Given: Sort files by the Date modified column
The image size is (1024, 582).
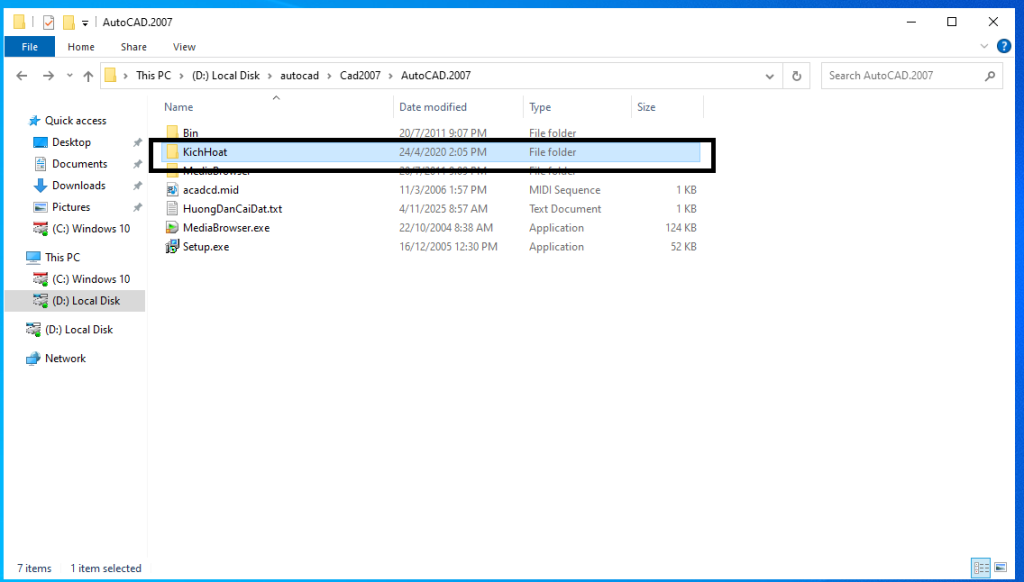Looking at the screenshot, I should tap(433, 107).
